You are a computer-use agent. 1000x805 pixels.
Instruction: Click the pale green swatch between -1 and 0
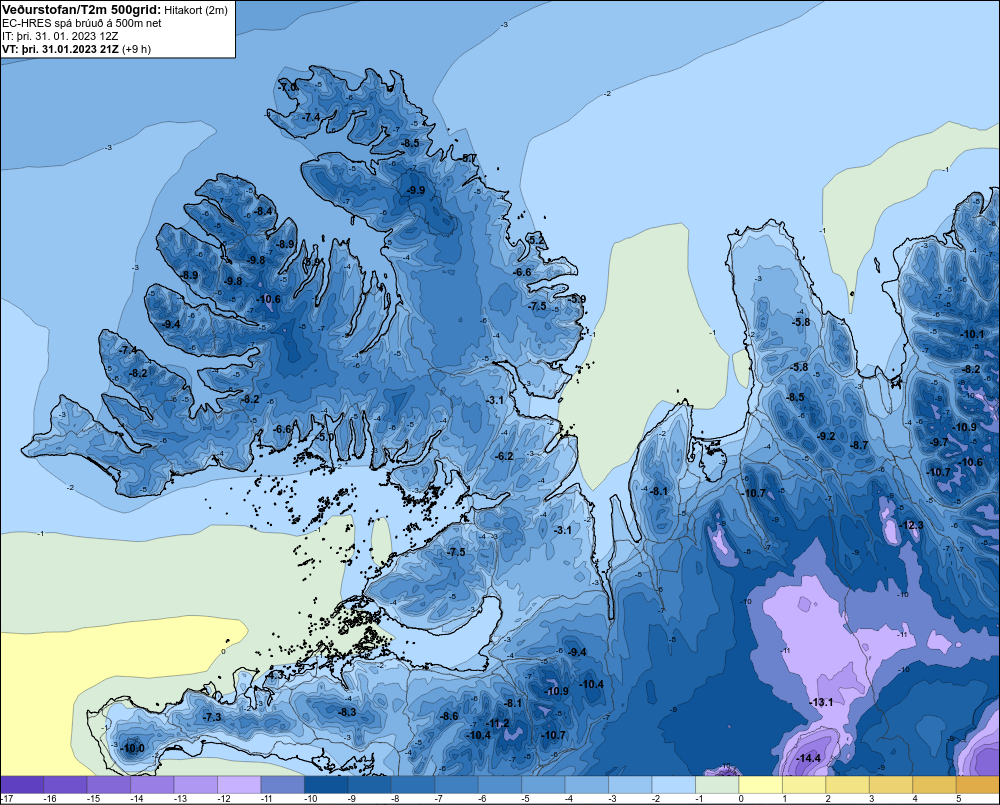pyautogui.click(x=717, y=785)
